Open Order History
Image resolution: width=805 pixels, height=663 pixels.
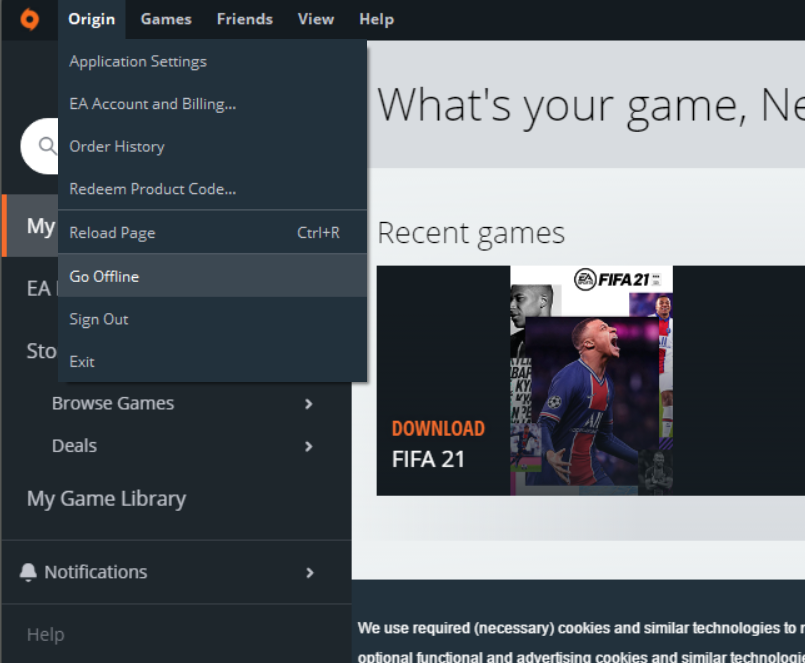tap(117, 147)
